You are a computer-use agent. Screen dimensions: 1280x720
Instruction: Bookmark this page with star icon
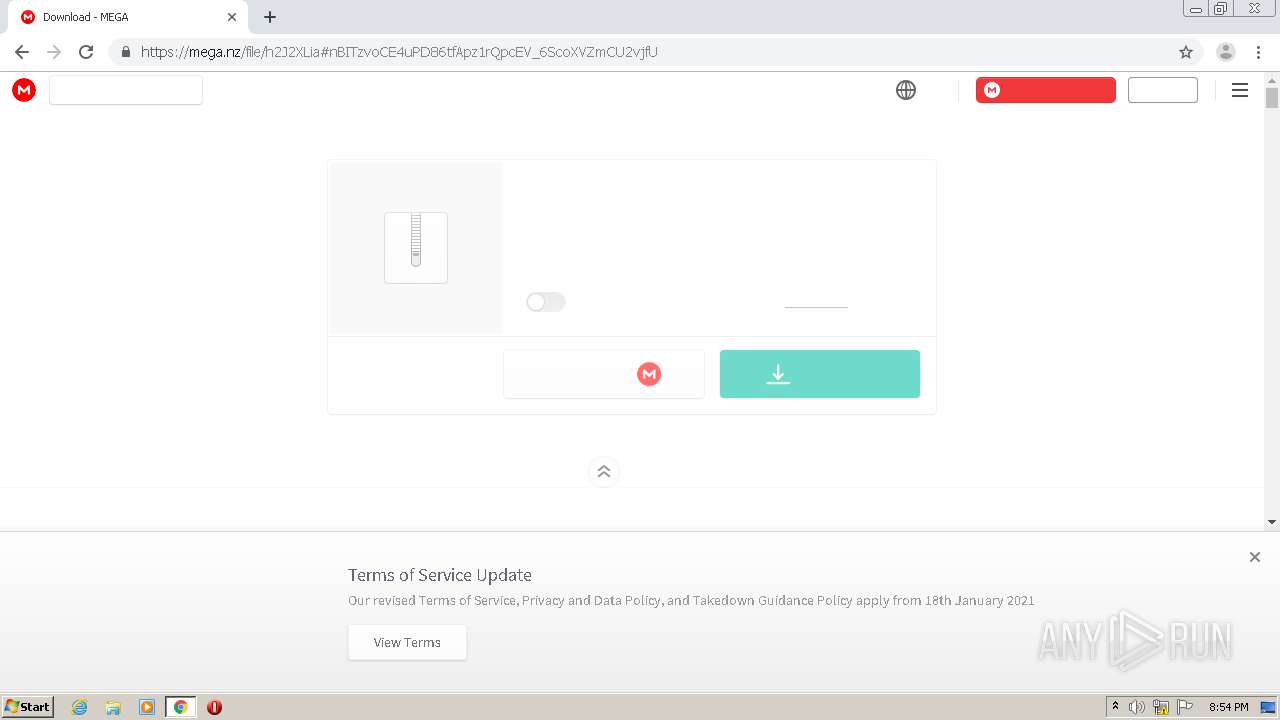point(1186,52)
